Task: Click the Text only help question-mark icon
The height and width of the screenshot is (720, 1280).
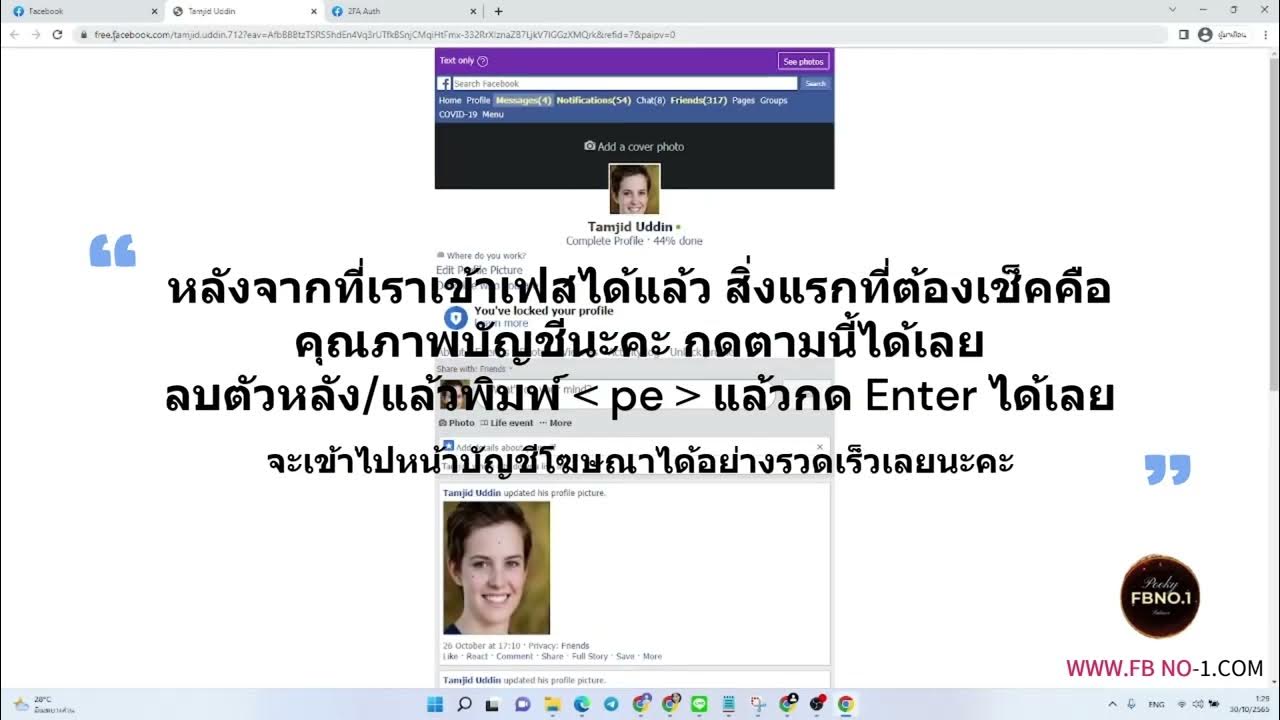Action: (x=483, y=61)
